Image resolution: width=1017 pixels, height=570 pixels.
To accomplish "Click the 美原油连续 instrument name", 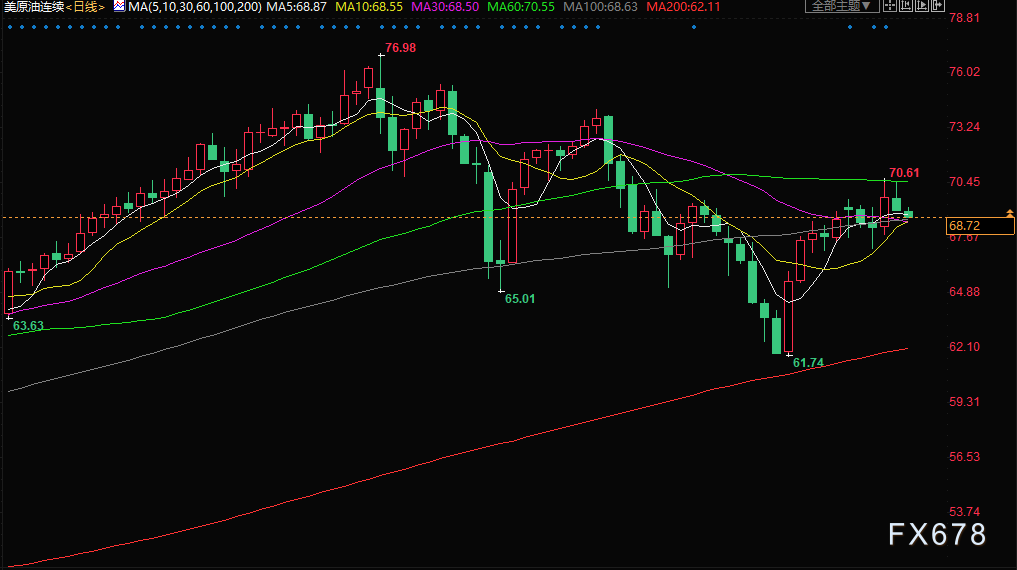I will coord(34,7).
